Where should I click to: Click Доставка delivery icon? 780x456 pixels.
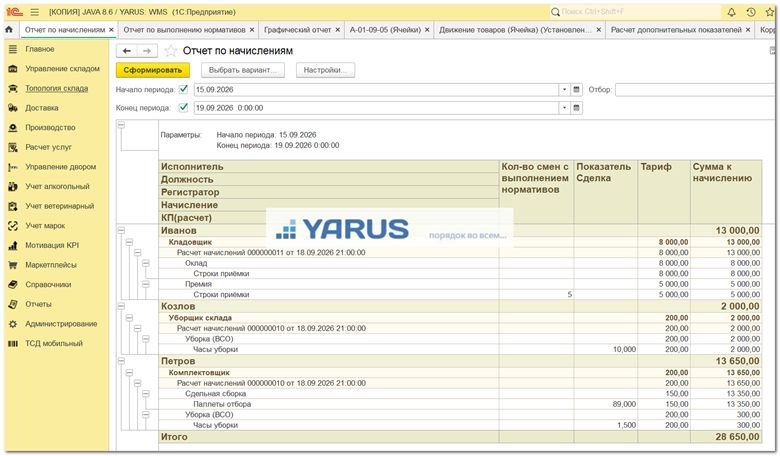pyautogui.click(x=13, y=108)
